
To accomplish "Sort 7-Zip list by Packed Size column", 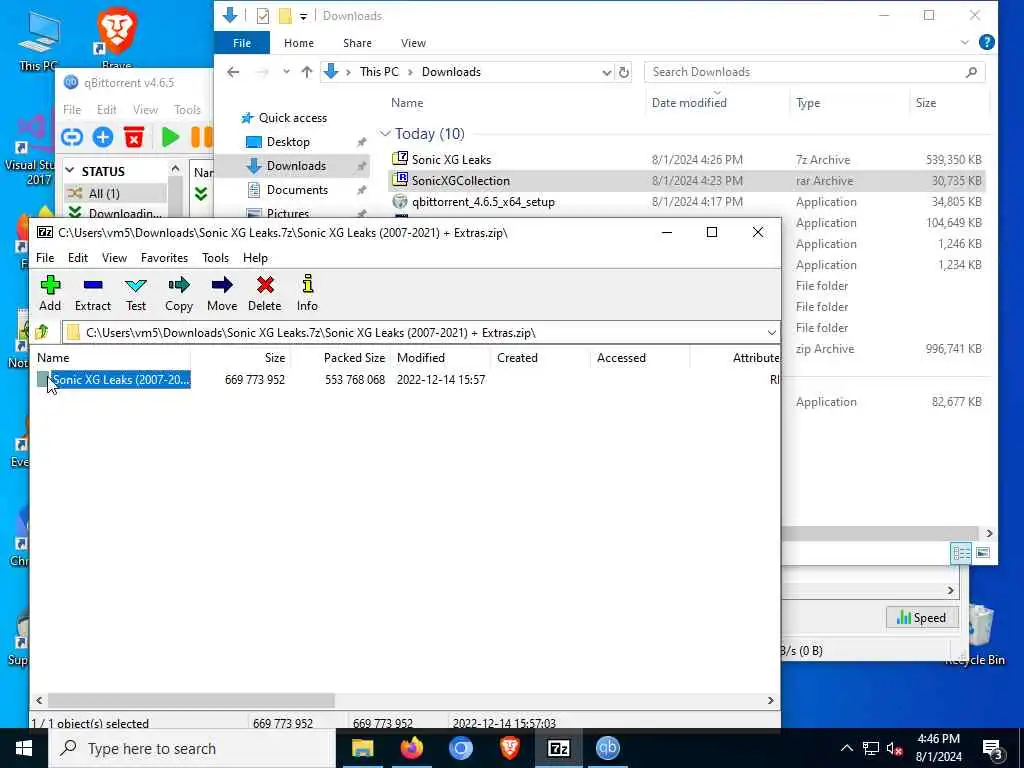I will (354, 358).
